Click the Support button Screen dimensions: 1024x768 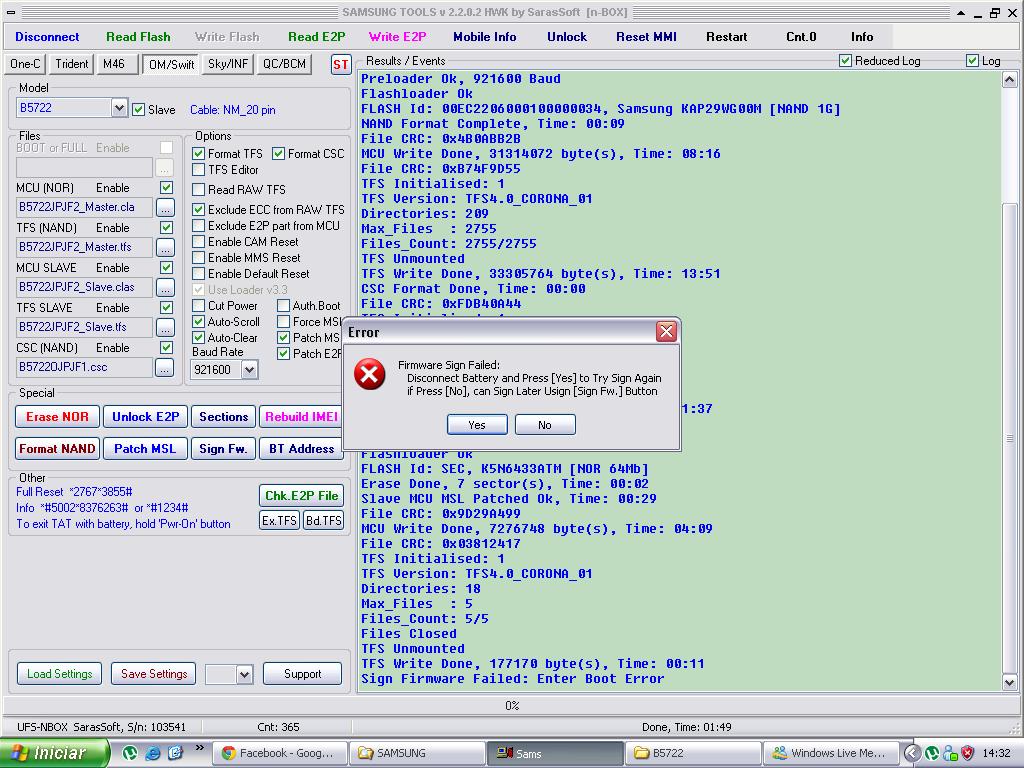[302, 674]
